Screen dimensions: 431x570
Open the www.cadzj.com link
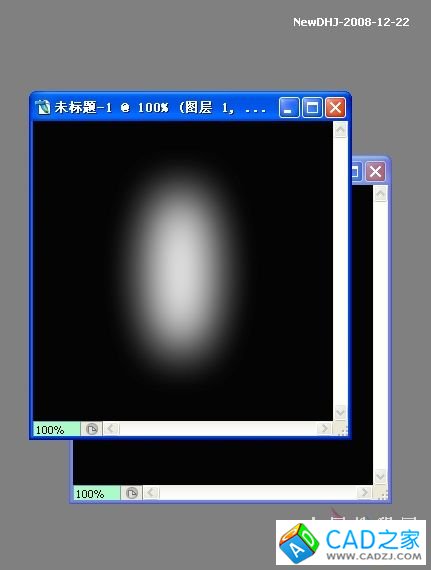(x=374, y=556)
